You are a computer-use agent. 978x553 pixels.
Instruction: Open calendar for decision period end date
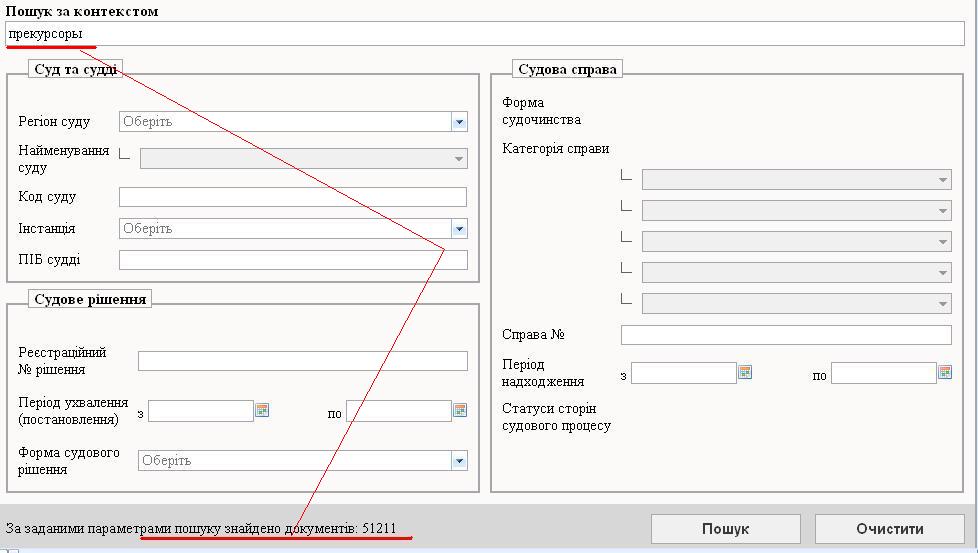pos(460,410)
